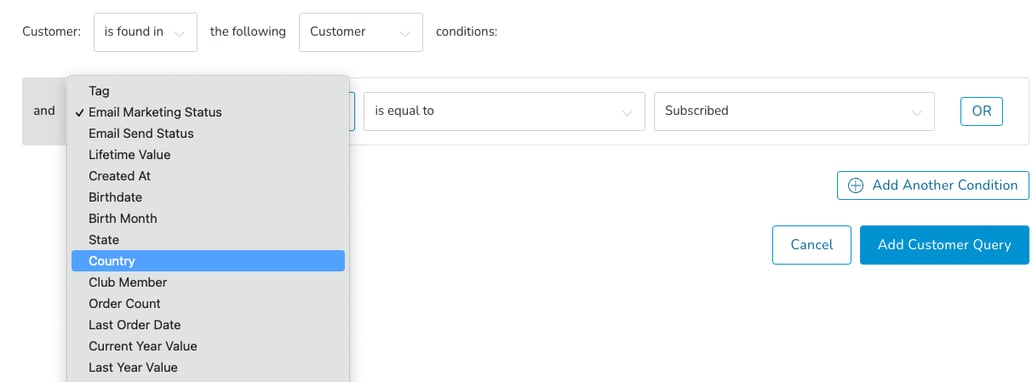
Task: Choose Birthdate in the dropdown list
Action: 208,197
